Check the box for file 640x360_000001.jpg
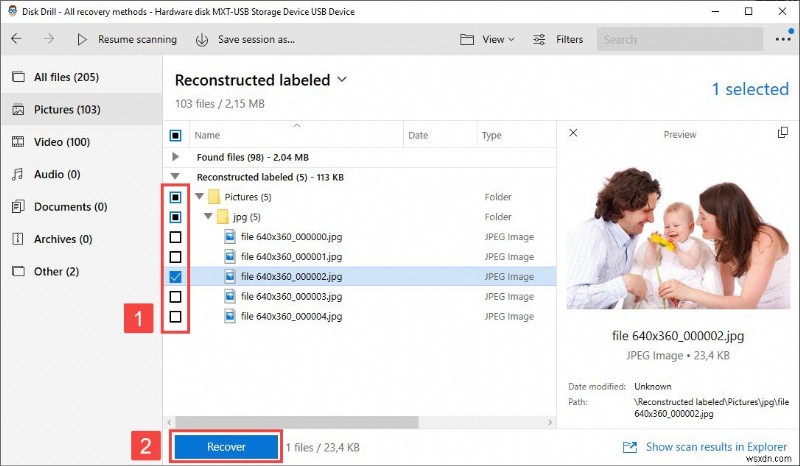Screen dimensions: 800x466 pos(175,257)
